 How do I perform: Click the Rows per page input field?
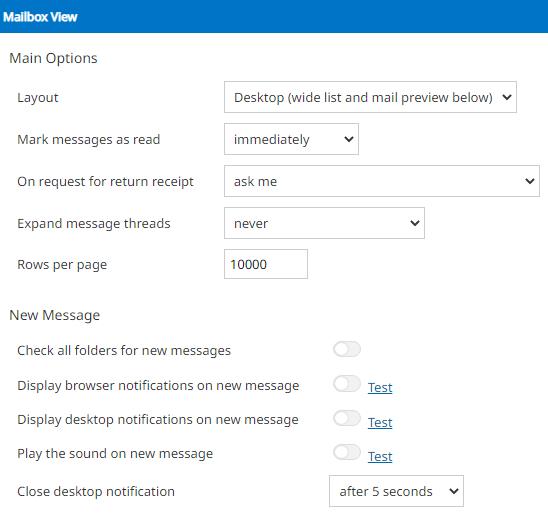(x=266, y=264)
